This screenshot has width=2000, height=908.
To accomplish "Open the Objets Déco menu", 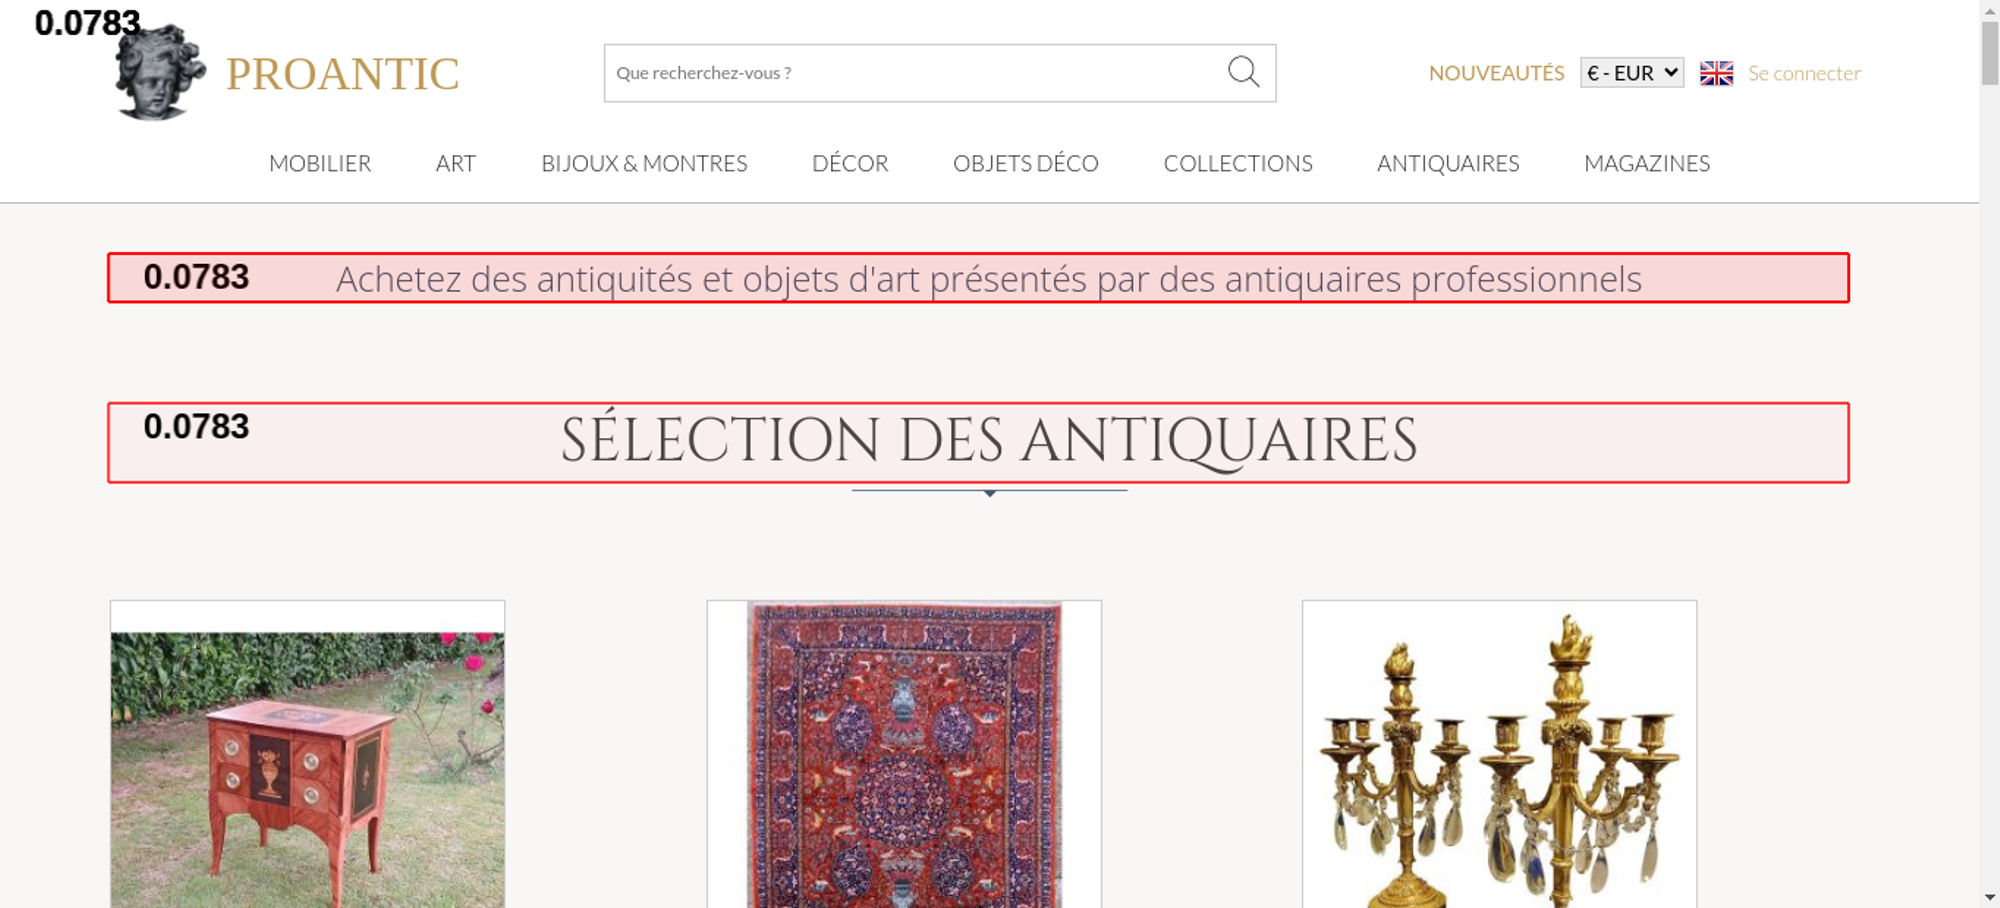I will pyautogui.click(x=1025, y=163).
